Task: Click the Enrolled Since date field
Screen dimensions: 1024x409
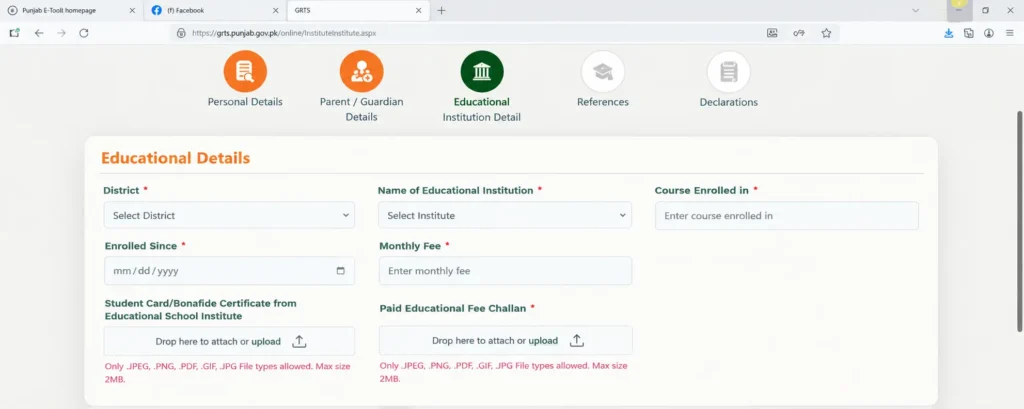Action: pyautogui.click(x=229, y=270)
